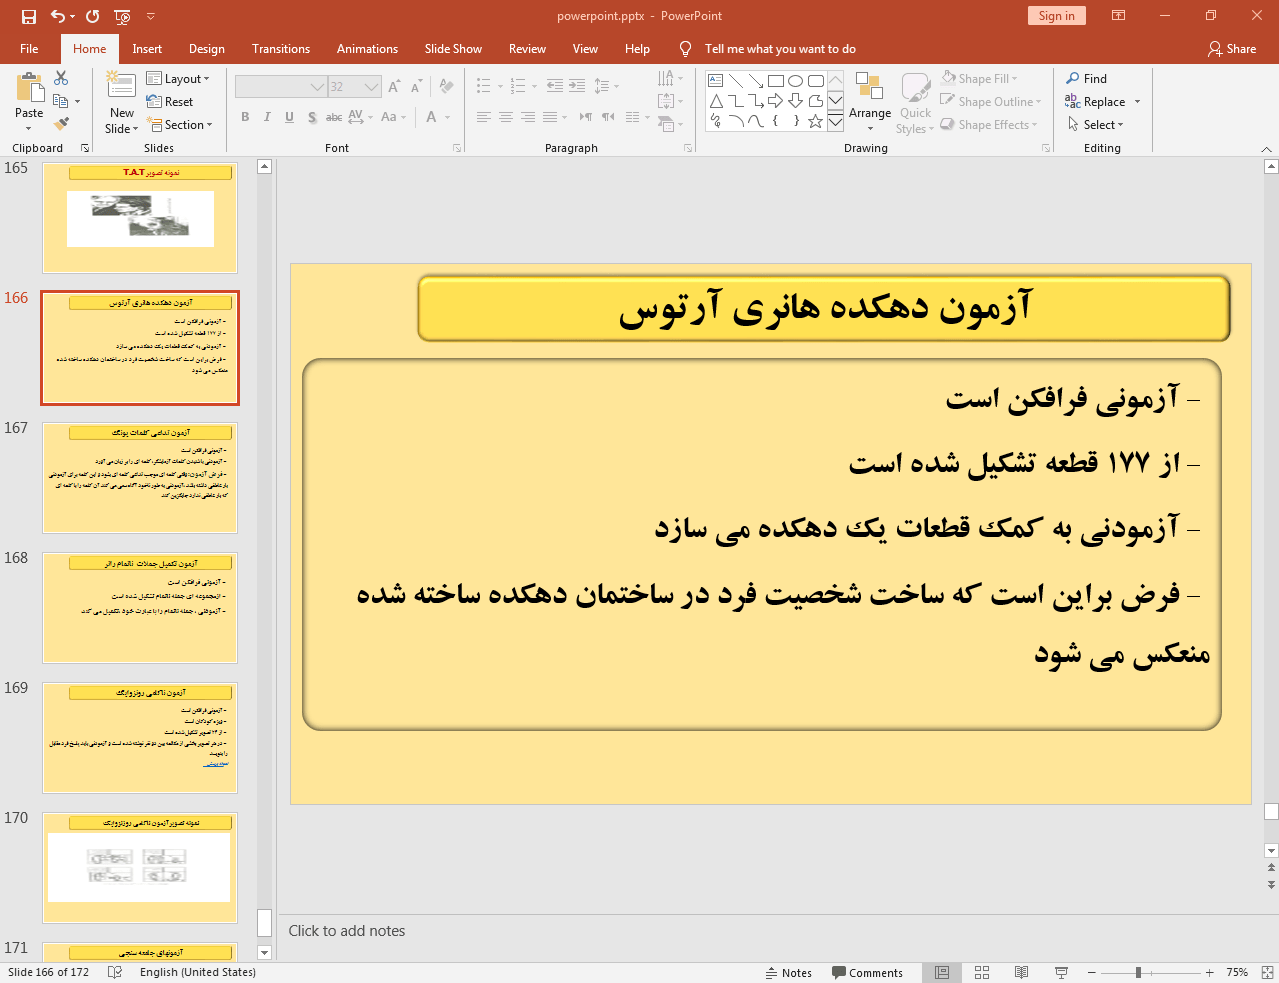Insert oval shape from shapes gallery
This screenshot has width=1279, height=983.
tap(796, 81)
